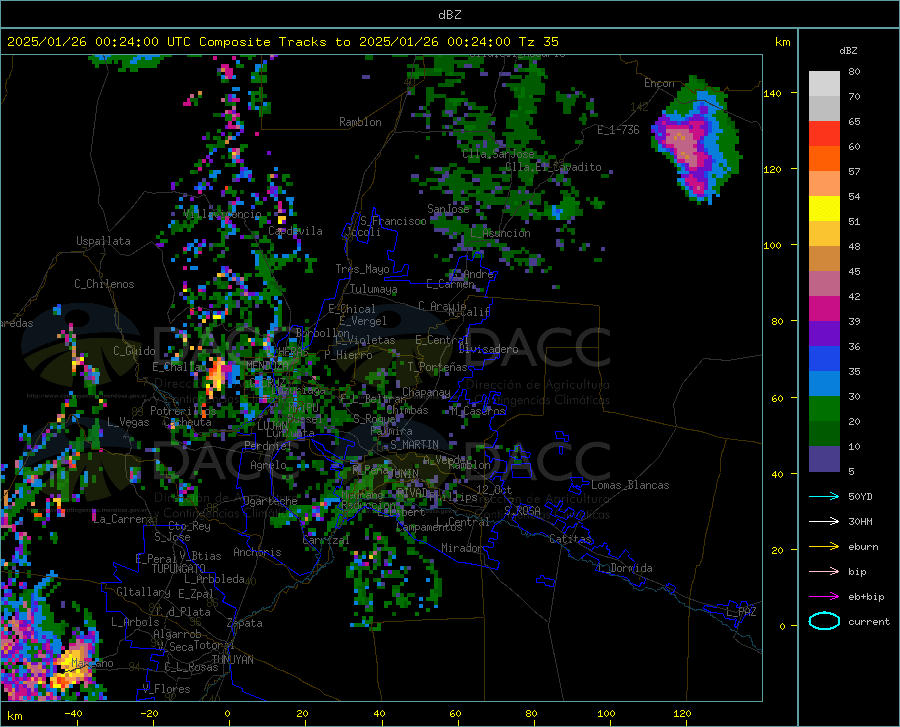Click the Ramblon label near top

[x=360, y=122]
